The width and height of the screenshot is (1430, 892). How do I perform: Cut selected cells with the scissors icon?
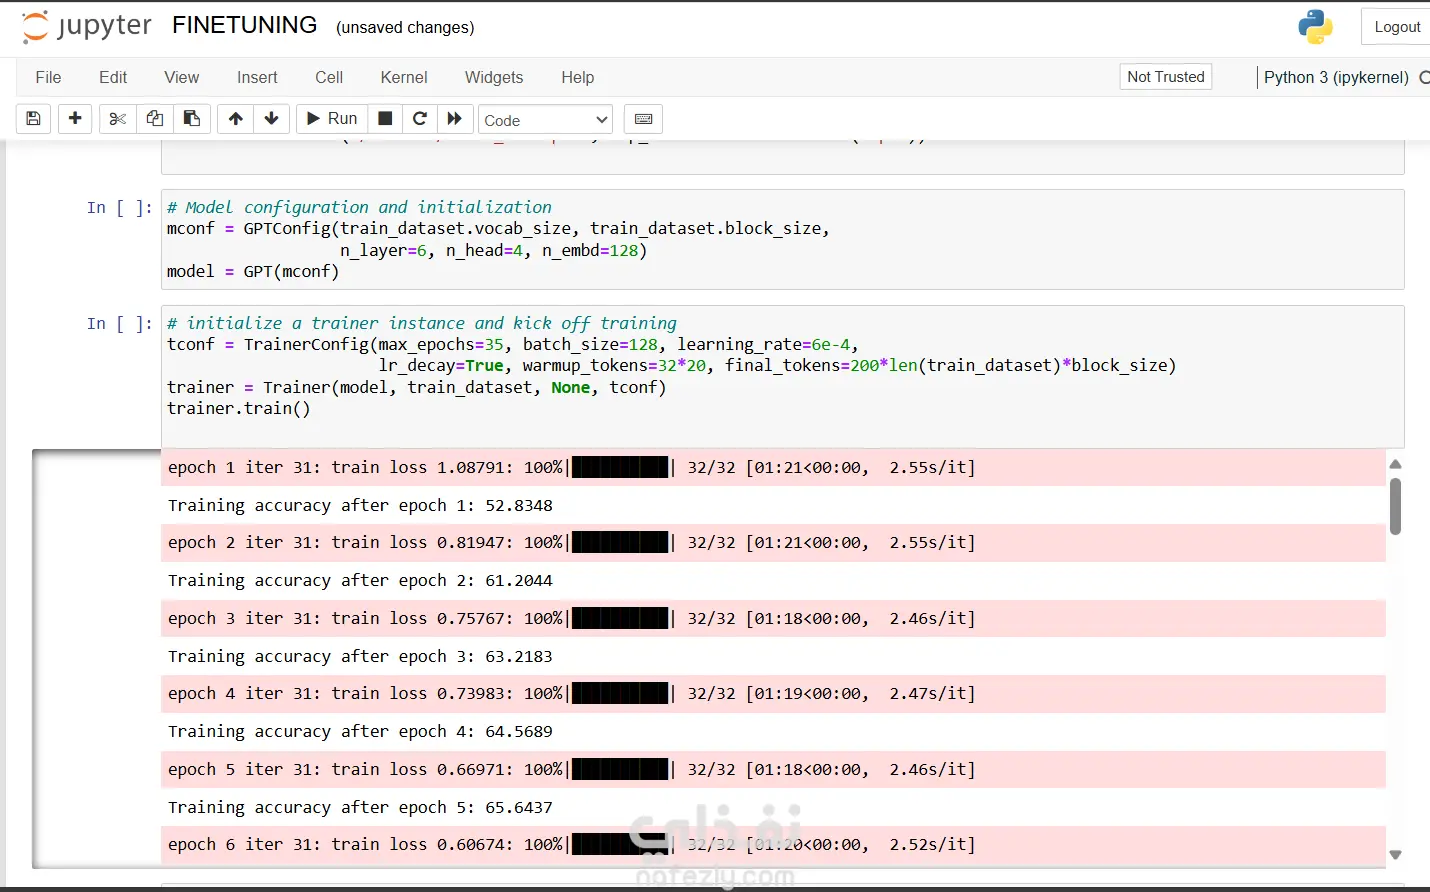pos(118,119)
